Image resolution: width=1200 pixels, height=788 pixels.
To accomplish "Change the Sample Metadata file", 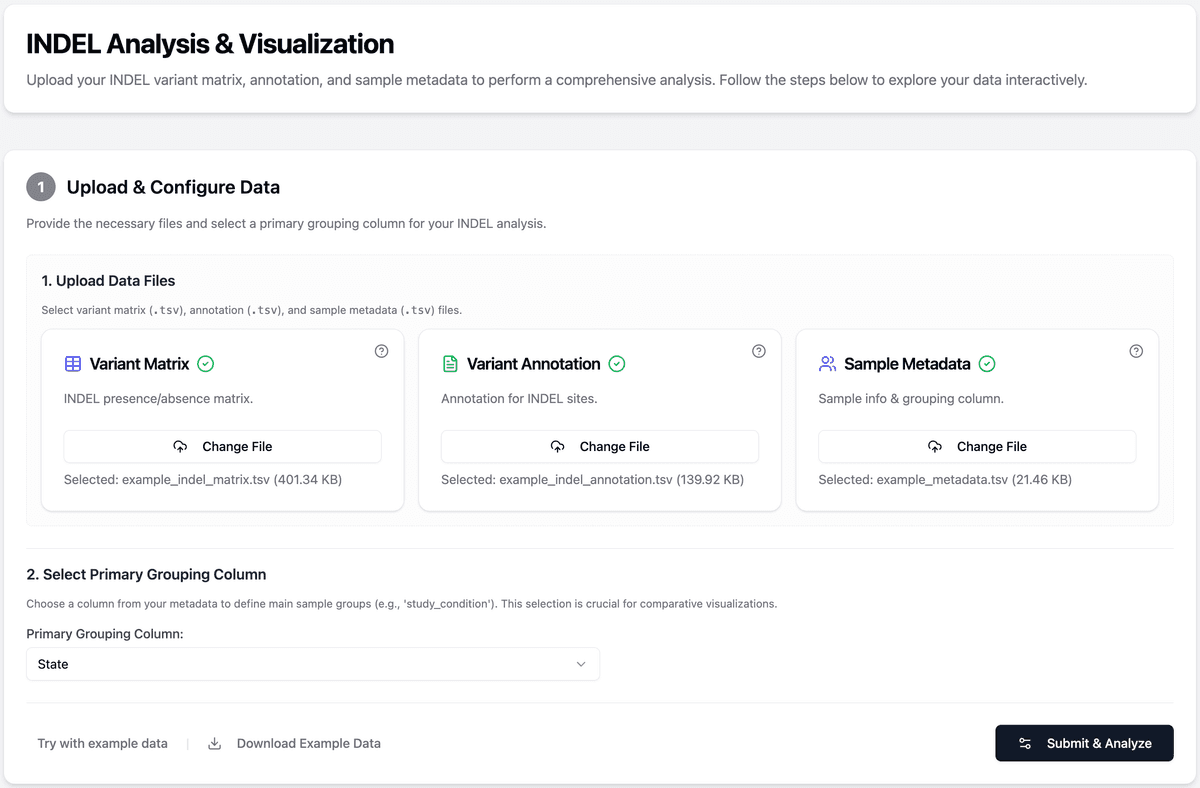I will [x=976, y=446].
